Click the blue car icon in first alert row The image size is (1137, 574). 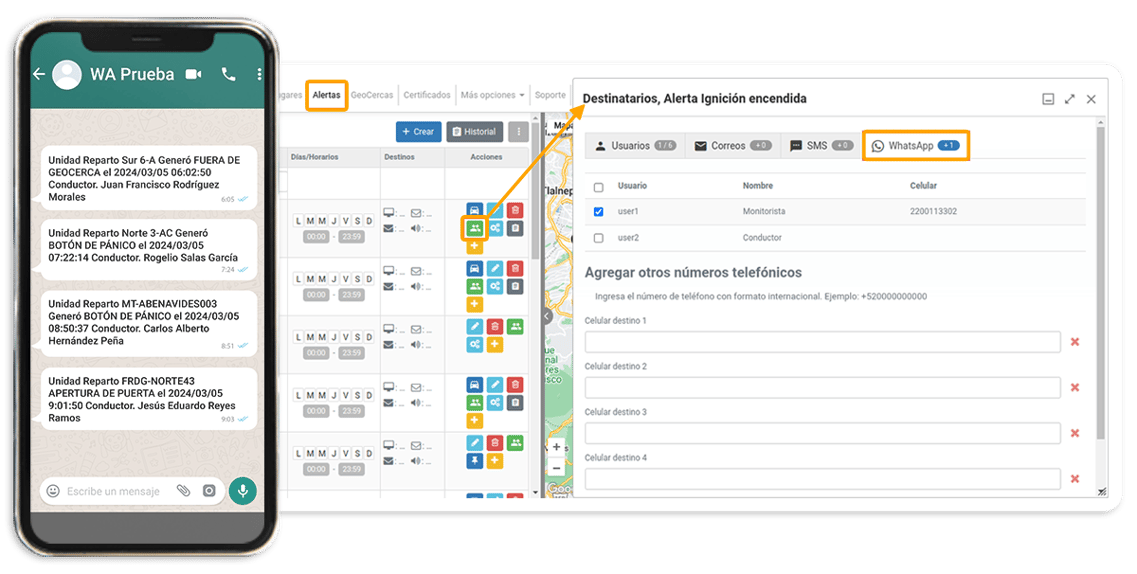[x=474, y=210]
